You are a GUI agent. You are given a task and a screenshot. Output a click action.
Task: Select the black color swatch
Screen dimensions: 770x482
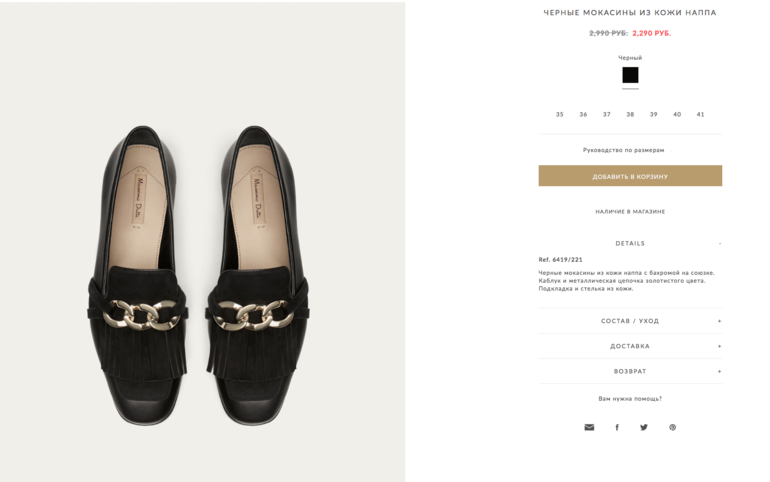point(630,75)
